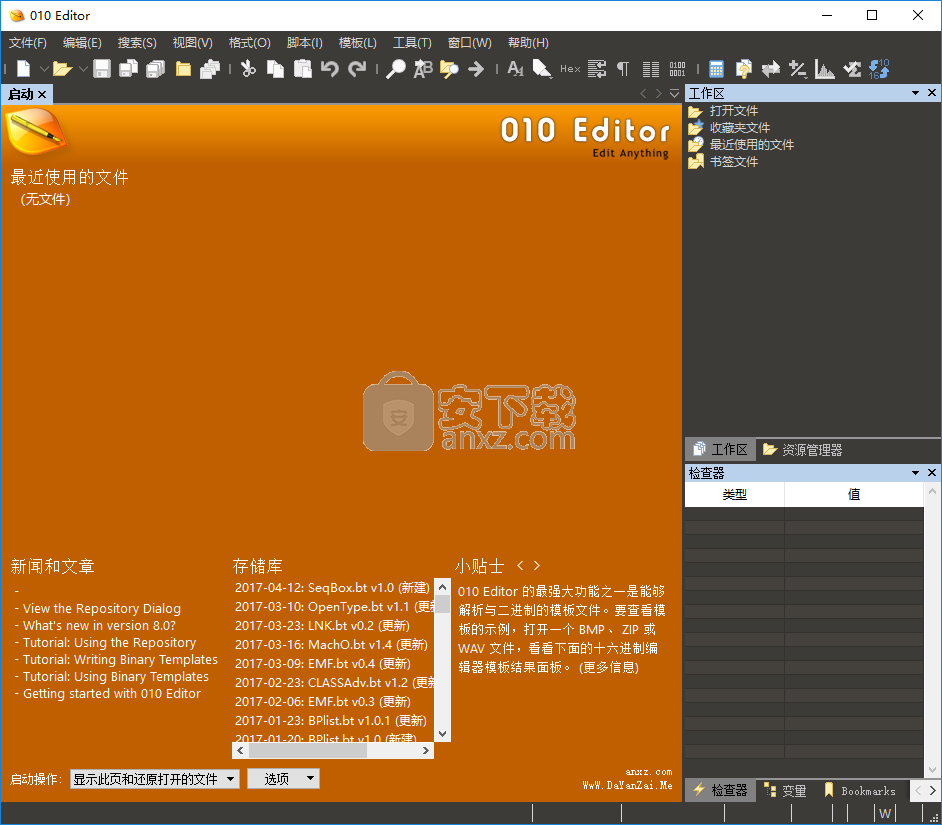
Task: Click the 类型 column header in inspector
Action: coord(734,494)
